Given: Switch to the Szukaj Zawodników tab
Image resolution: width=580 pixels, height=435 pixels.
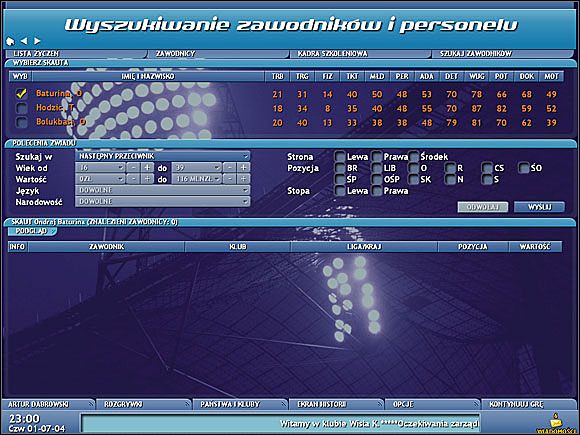Looking at the screenshot, I should [503, 54].
